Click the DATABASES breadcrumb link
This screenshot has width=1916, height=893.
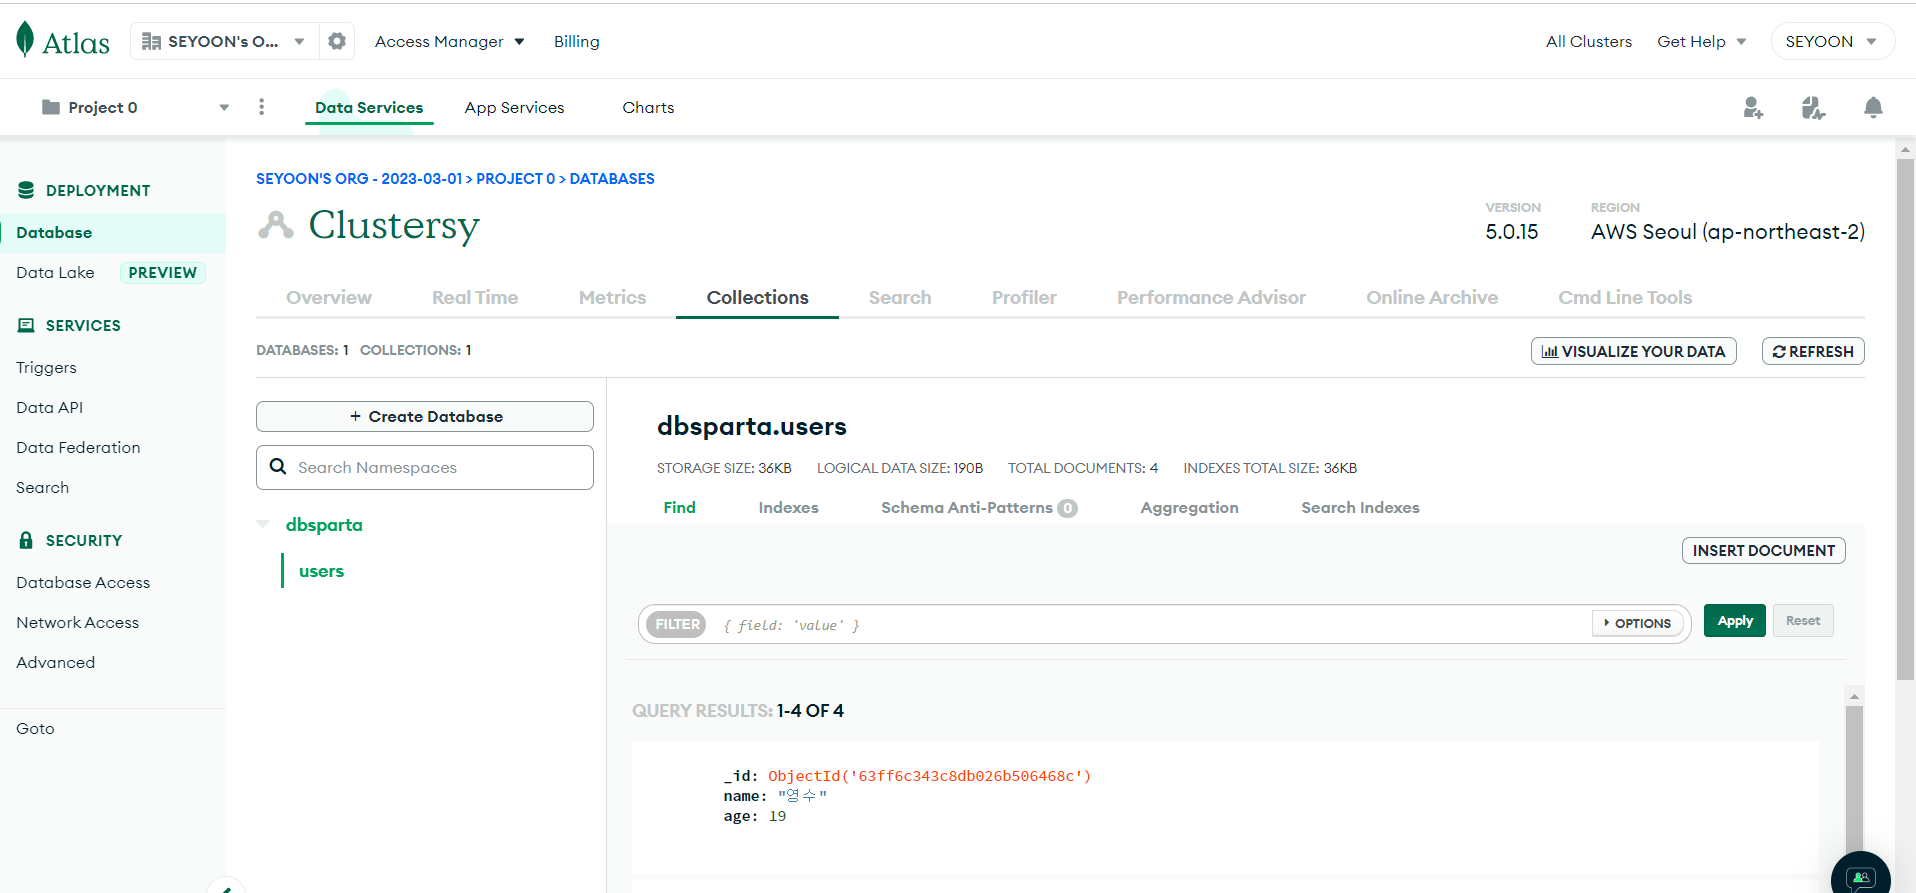point(612,178)
